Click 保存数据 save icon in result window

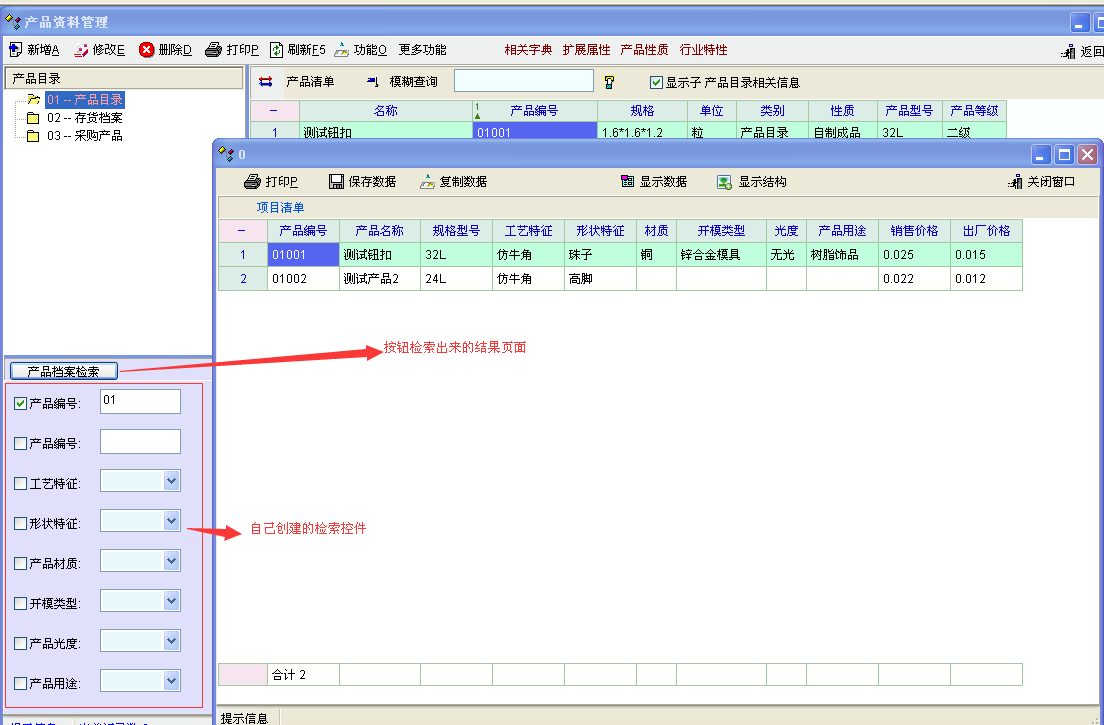(x=336, y=182)
